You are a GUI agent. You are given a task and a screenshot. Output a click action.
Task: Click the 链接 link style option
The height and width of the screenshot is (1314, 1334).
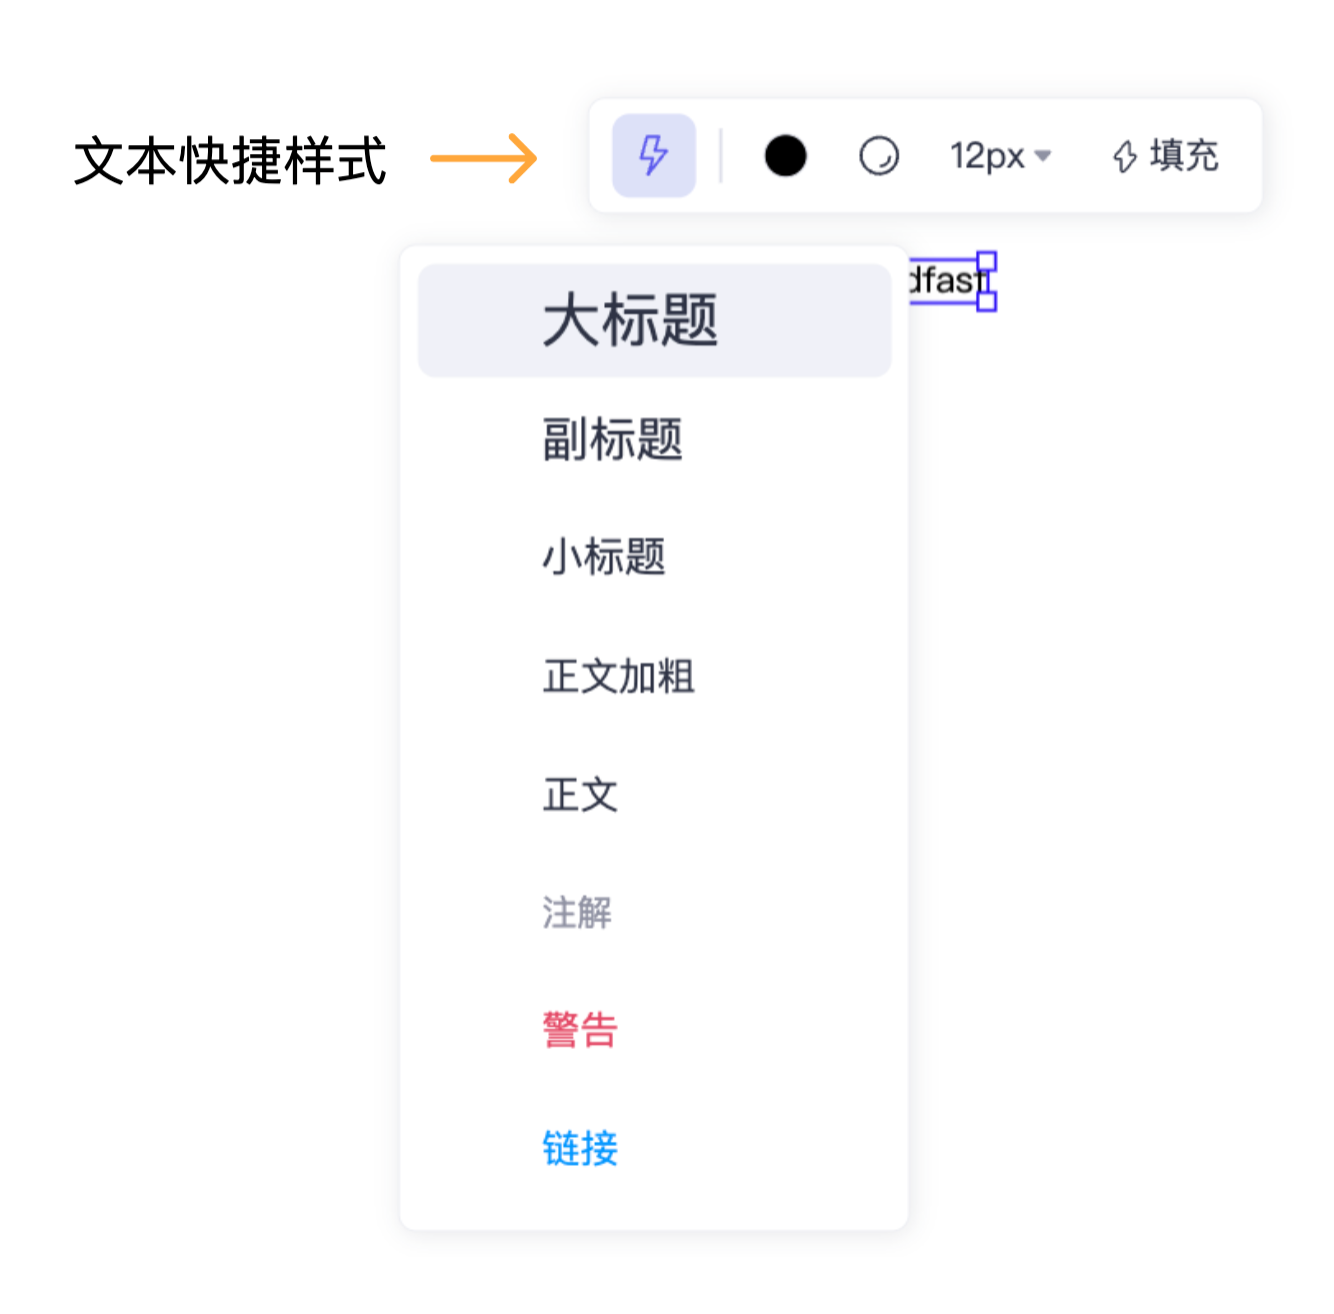coord(579,1149)
